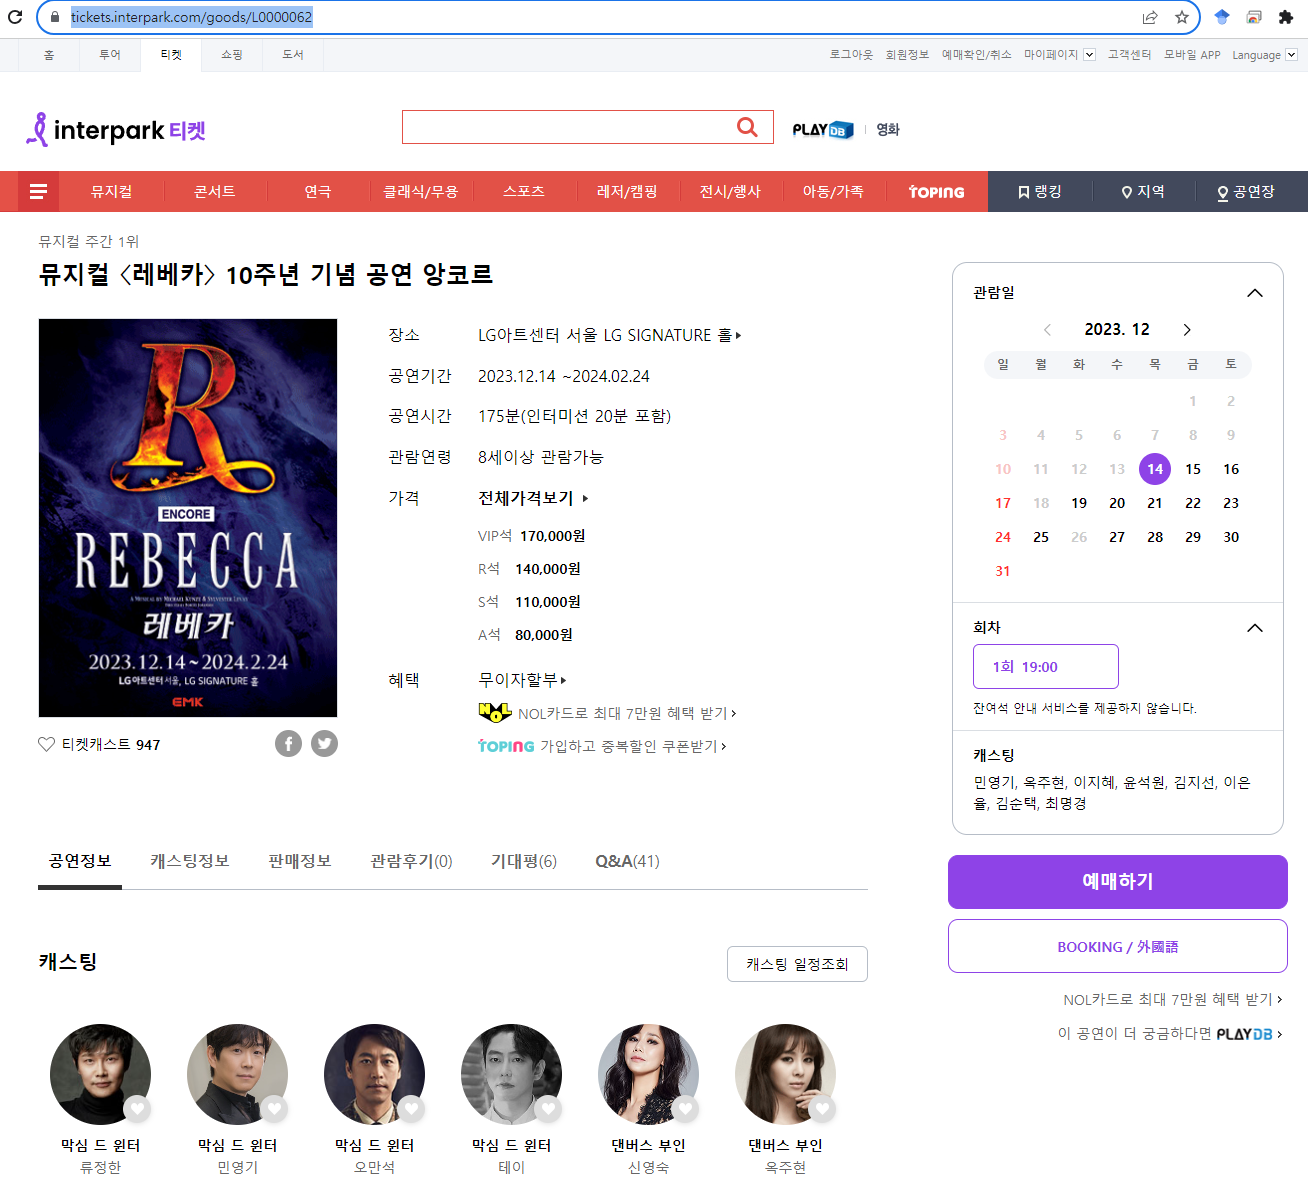
Task: Click the search magnifier icon
Action: click(747, 127)
